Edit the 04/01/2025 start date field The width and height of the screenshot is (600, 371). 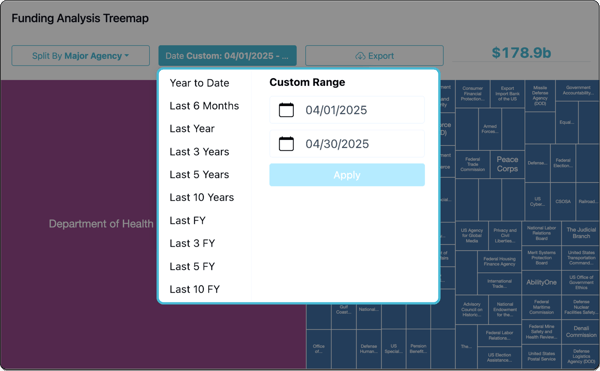tap(347, 110)
